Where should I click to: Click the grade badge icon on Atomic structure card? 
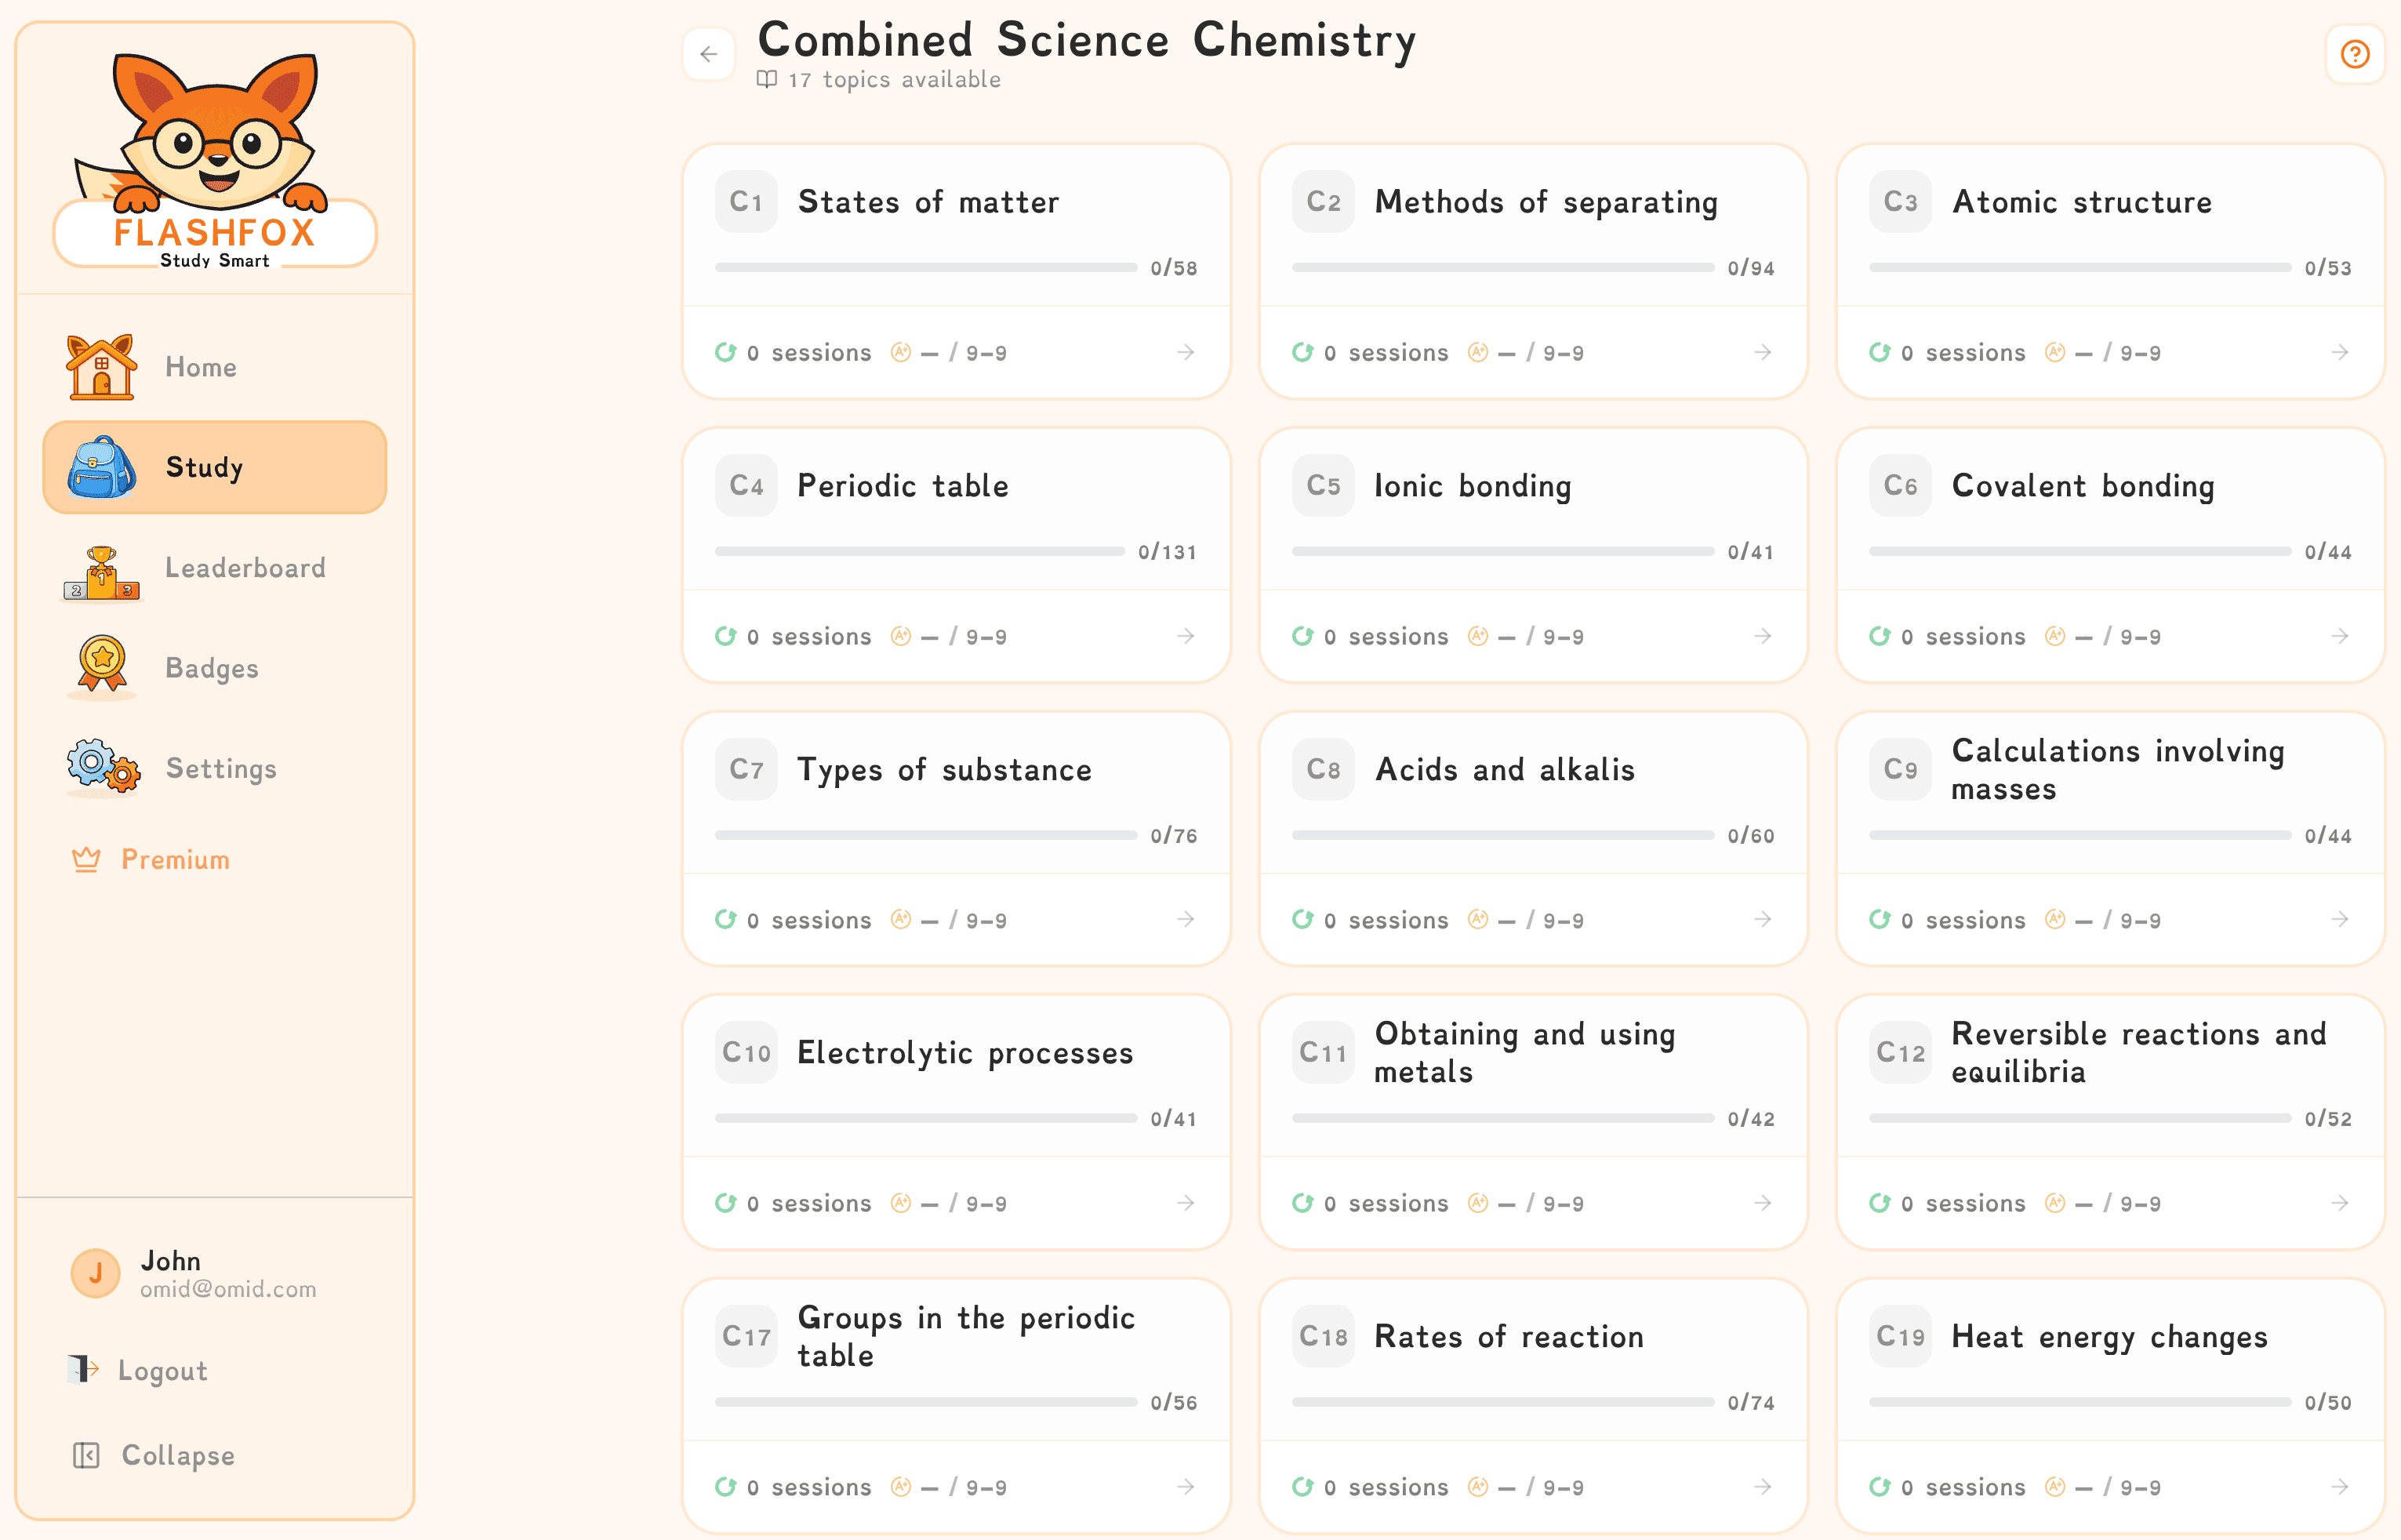[x=2055, y=352]
